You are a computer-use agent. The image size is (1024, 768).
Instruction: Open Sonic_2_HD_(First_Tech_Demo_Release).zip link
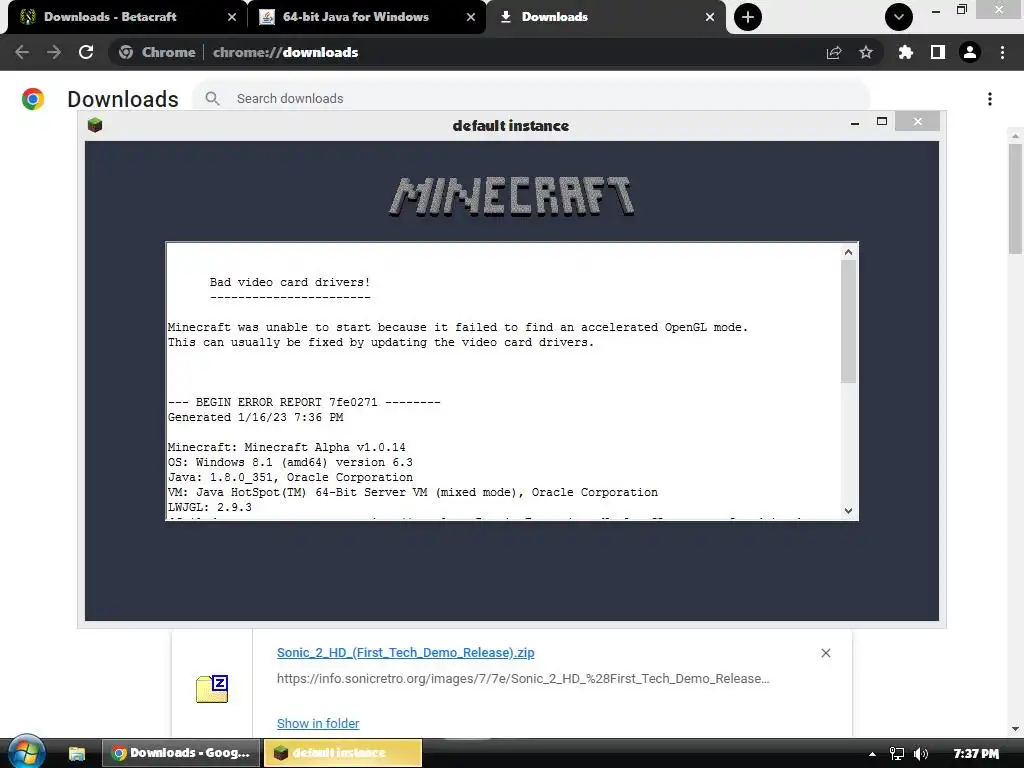pos(406,652)
